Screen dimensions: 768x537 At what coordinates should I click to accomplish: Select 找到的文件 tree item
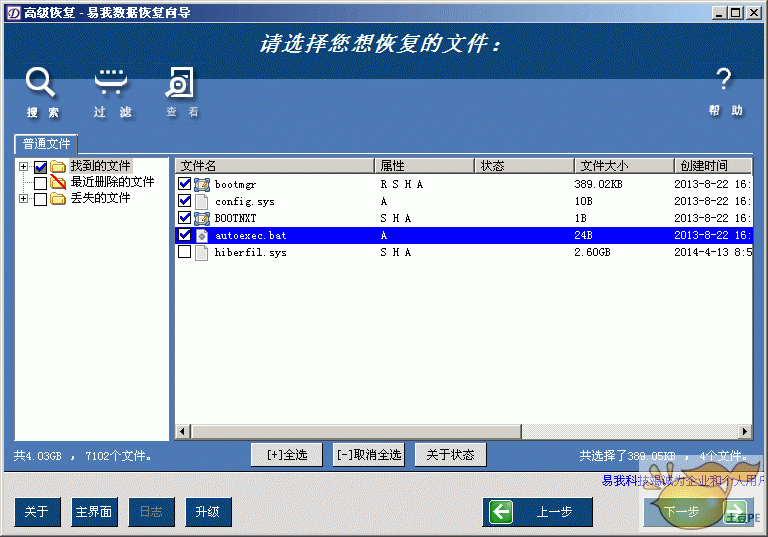click(100, 166)
